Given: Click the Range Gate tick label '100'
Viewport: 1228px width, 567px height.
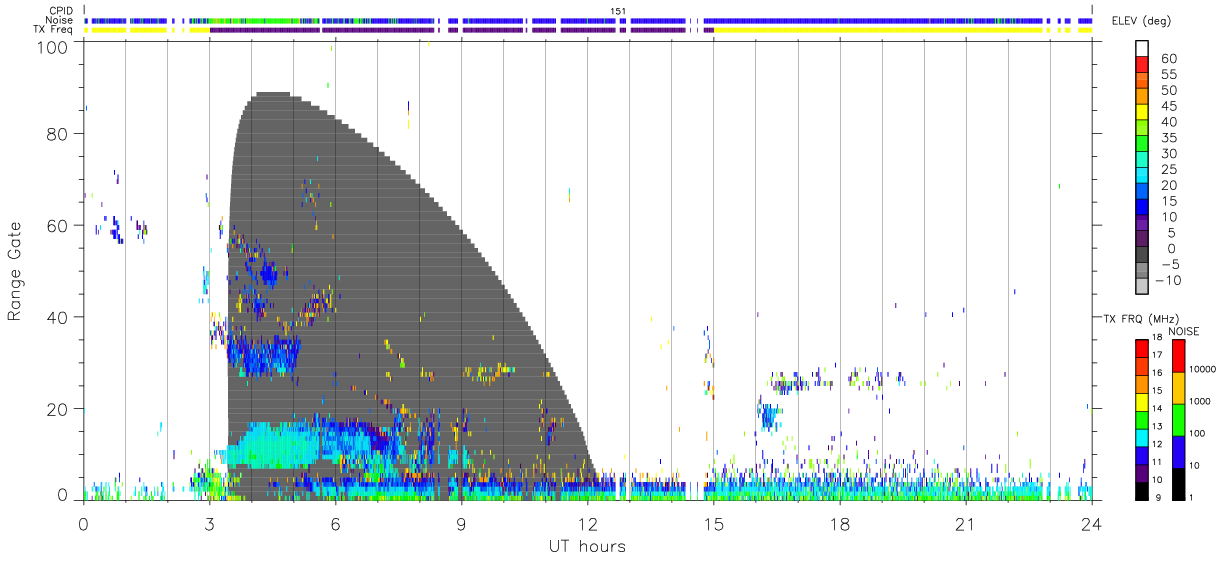Looking at the screenshot, I should [x=52, y=47].
